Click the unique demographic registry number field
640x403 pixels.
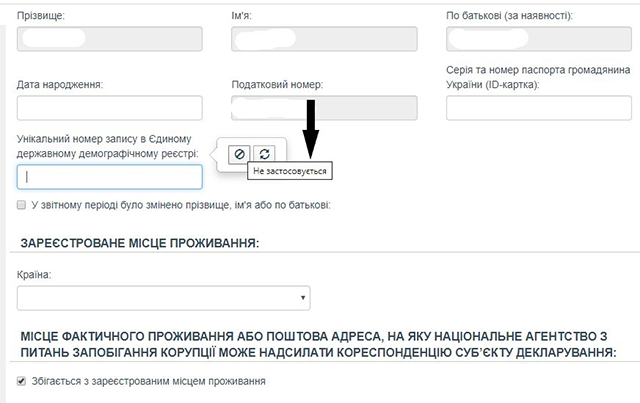[x=110, y=177]
